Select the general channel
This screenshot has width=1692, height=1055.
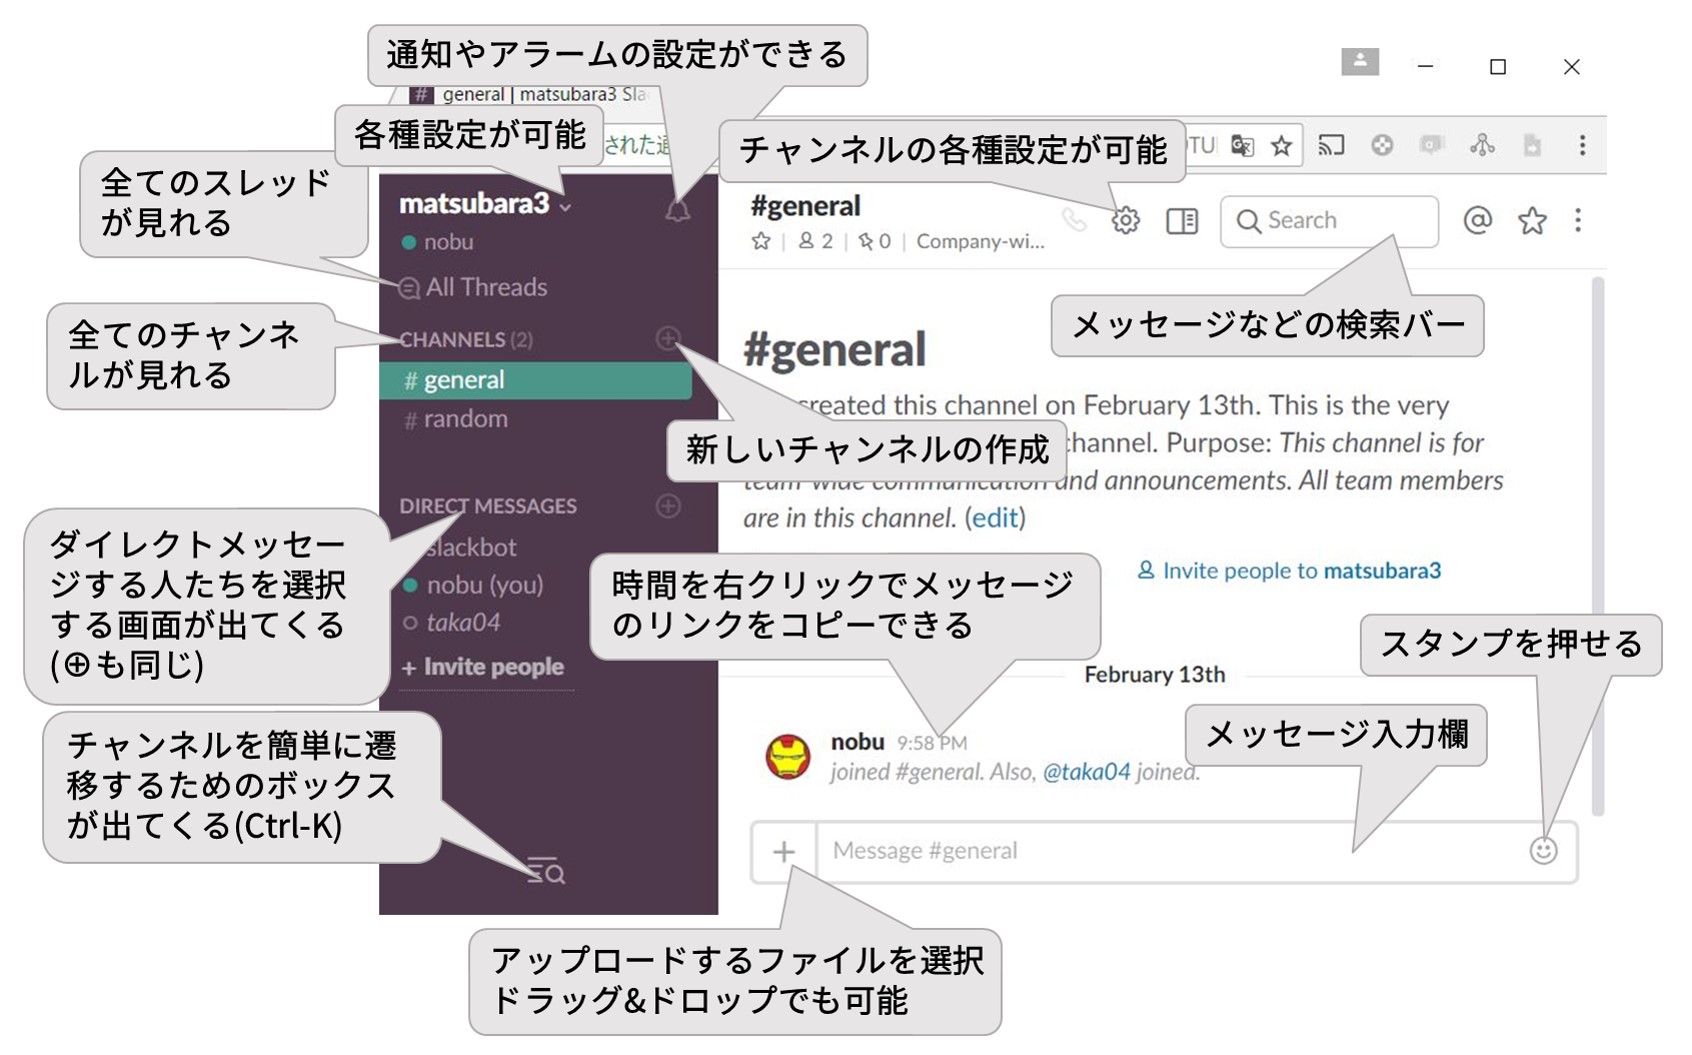(x=536, y=380)
